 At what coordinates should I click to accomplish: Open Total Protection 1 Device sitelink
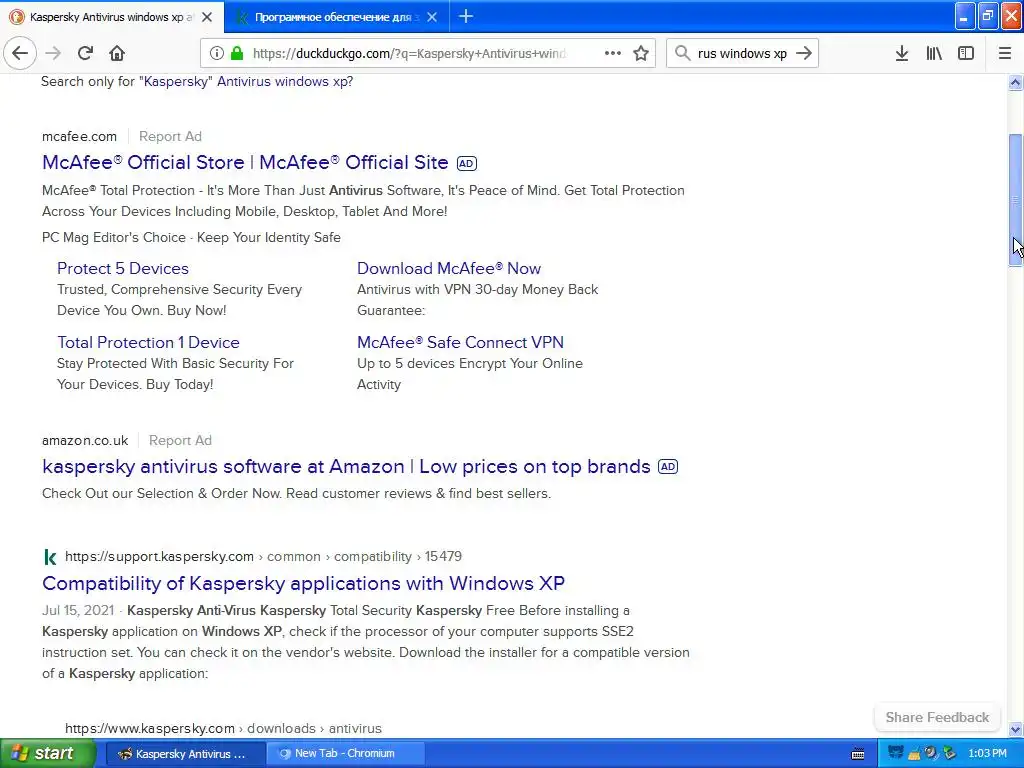point(148,342)
